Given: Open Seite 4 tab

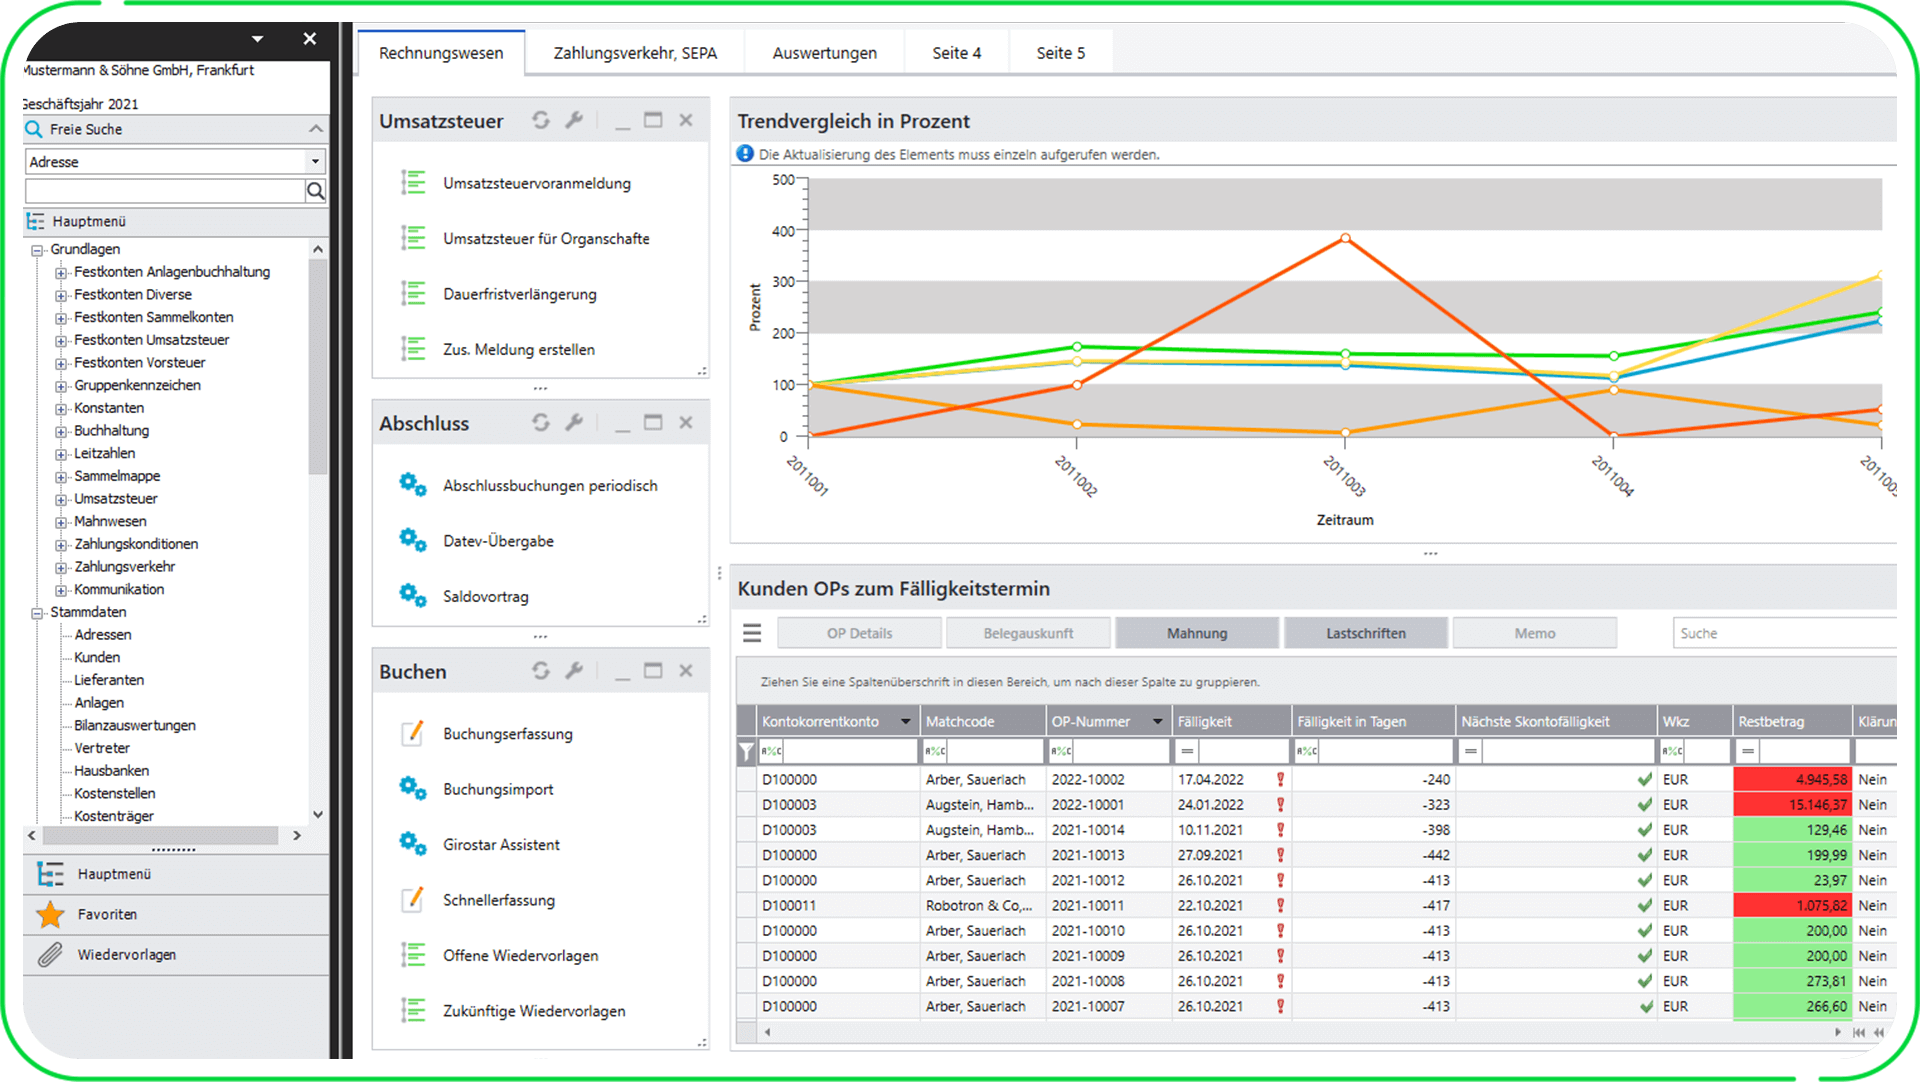Looking at the screenshot, I should click(x=957, y=53).
